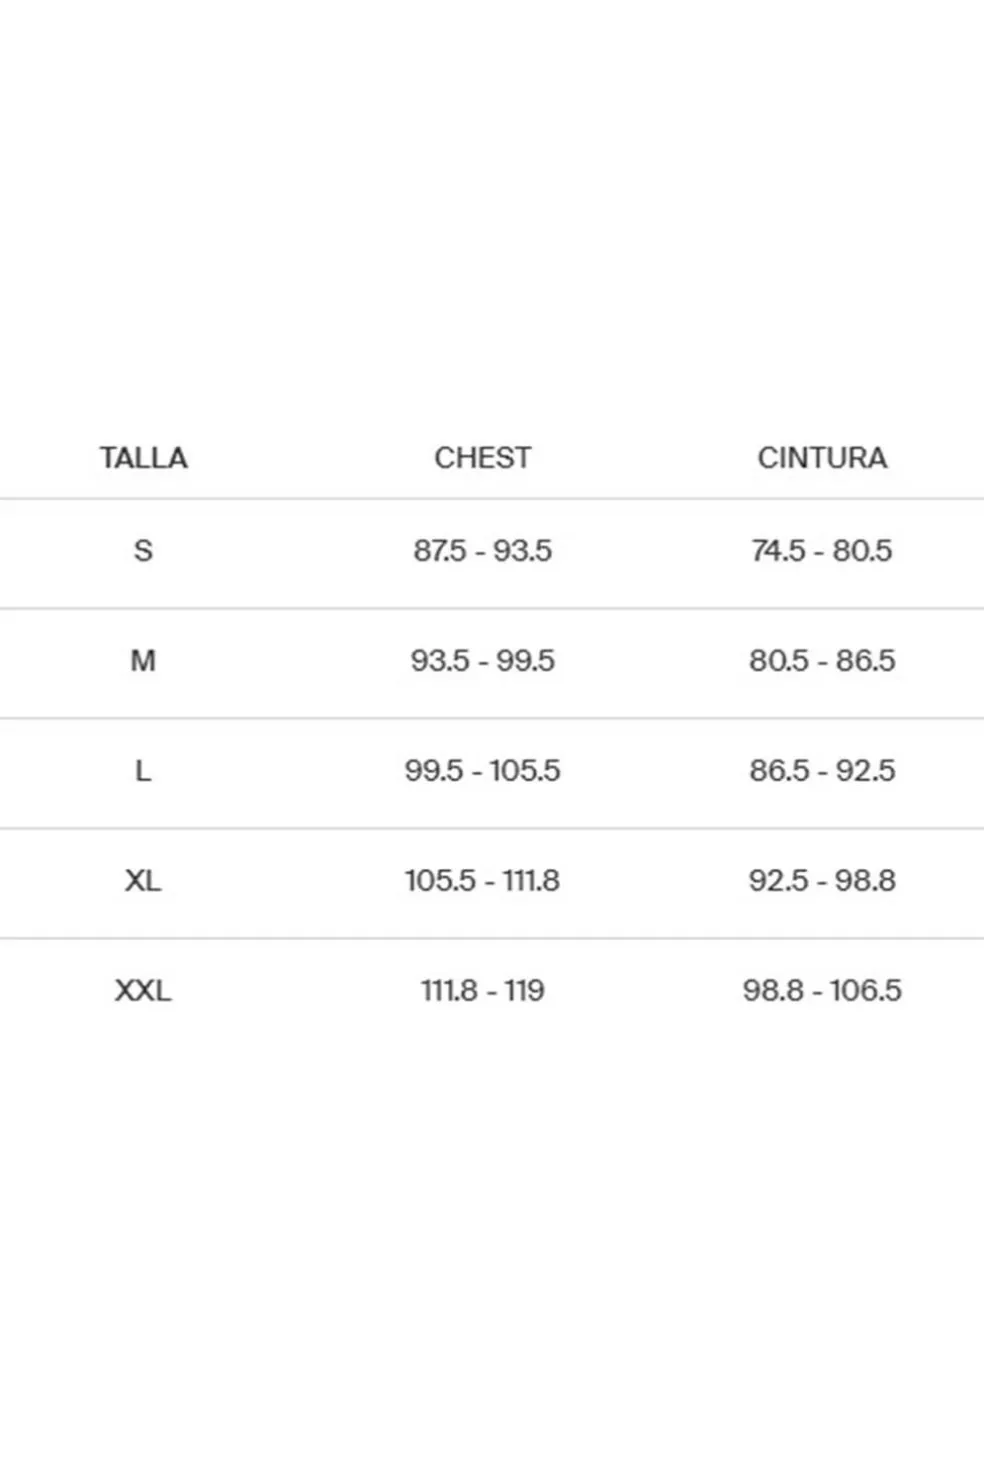This screenshot has width=984, height=1477.
Task: Select size M in the table
Action: pos(143,660)
